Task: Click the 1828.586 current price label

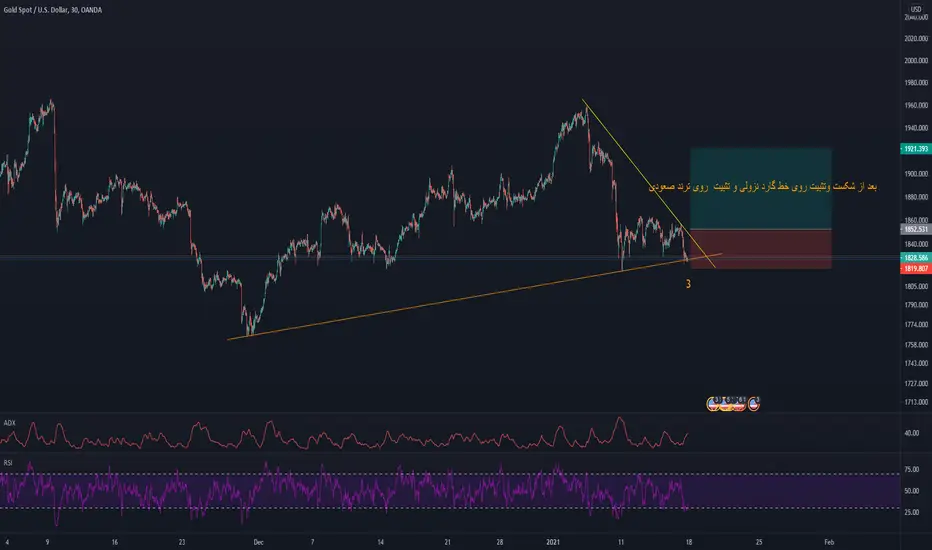Action: [x=916, y=257]
